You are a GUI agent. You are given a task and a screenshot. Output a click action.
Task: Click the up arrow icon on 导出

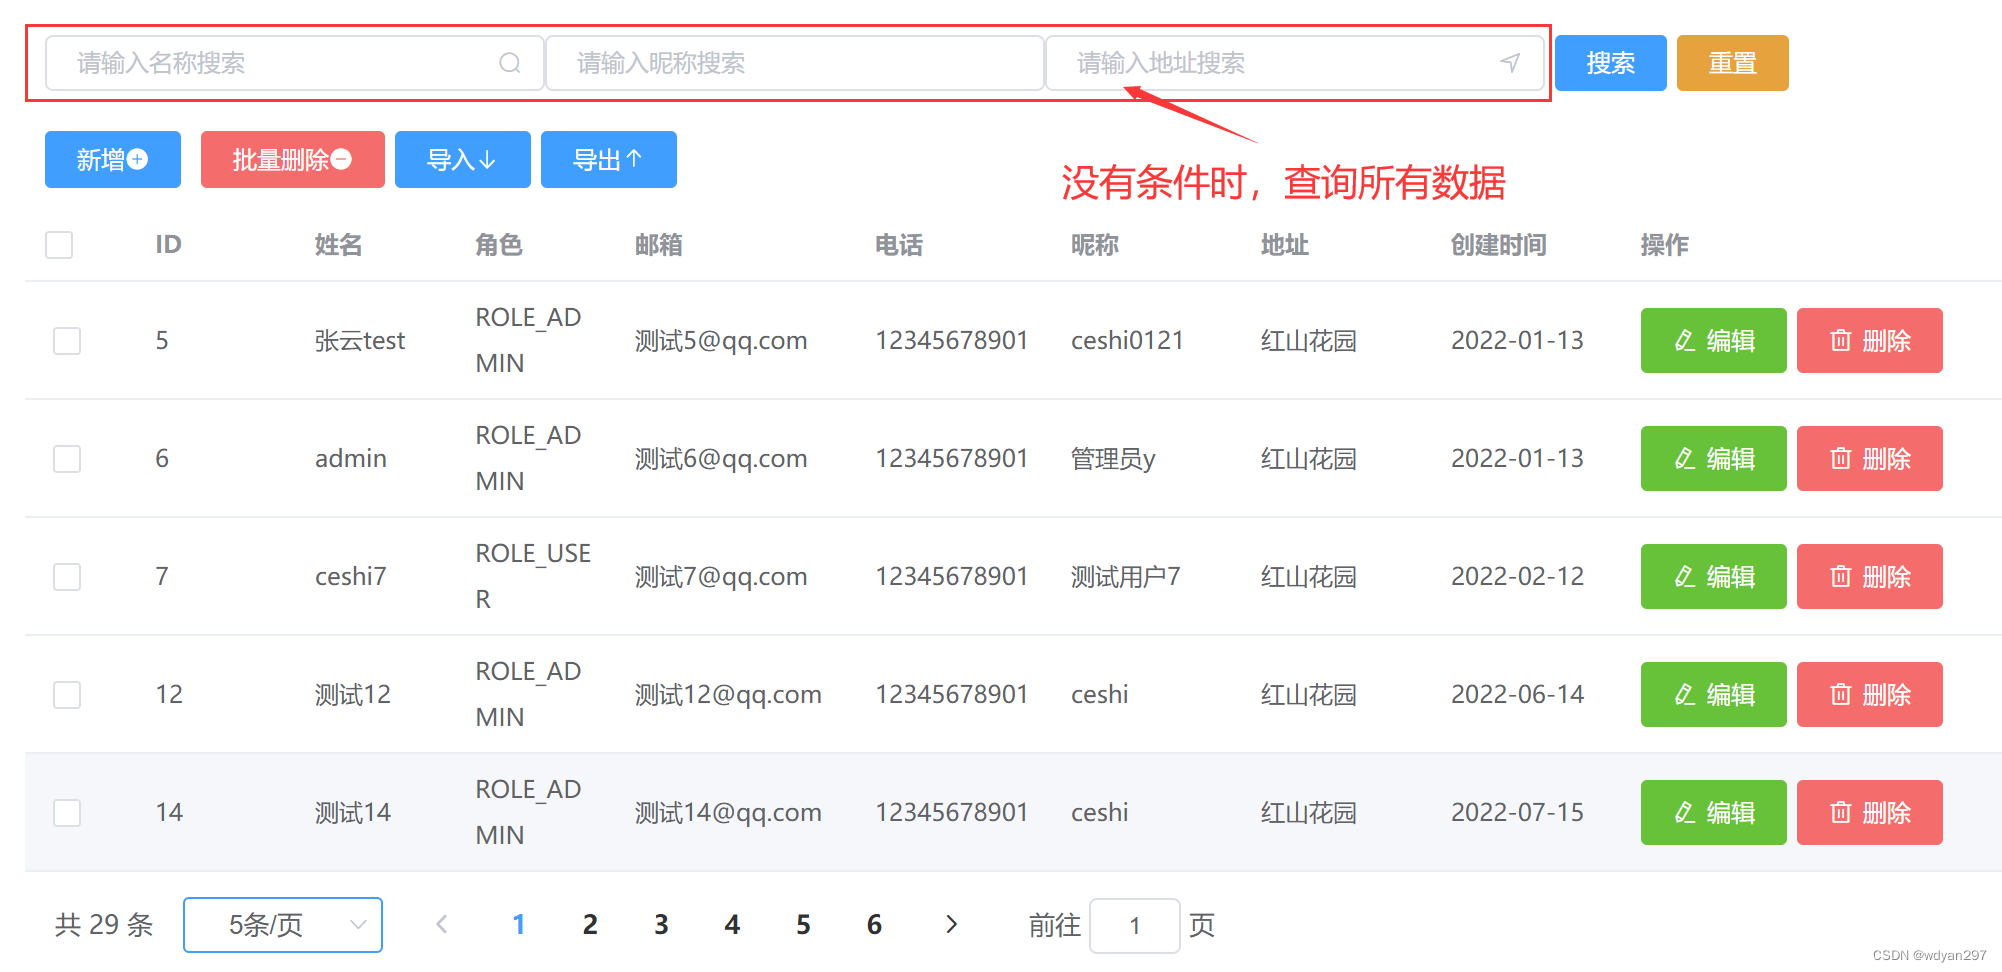tap(634, 159)
